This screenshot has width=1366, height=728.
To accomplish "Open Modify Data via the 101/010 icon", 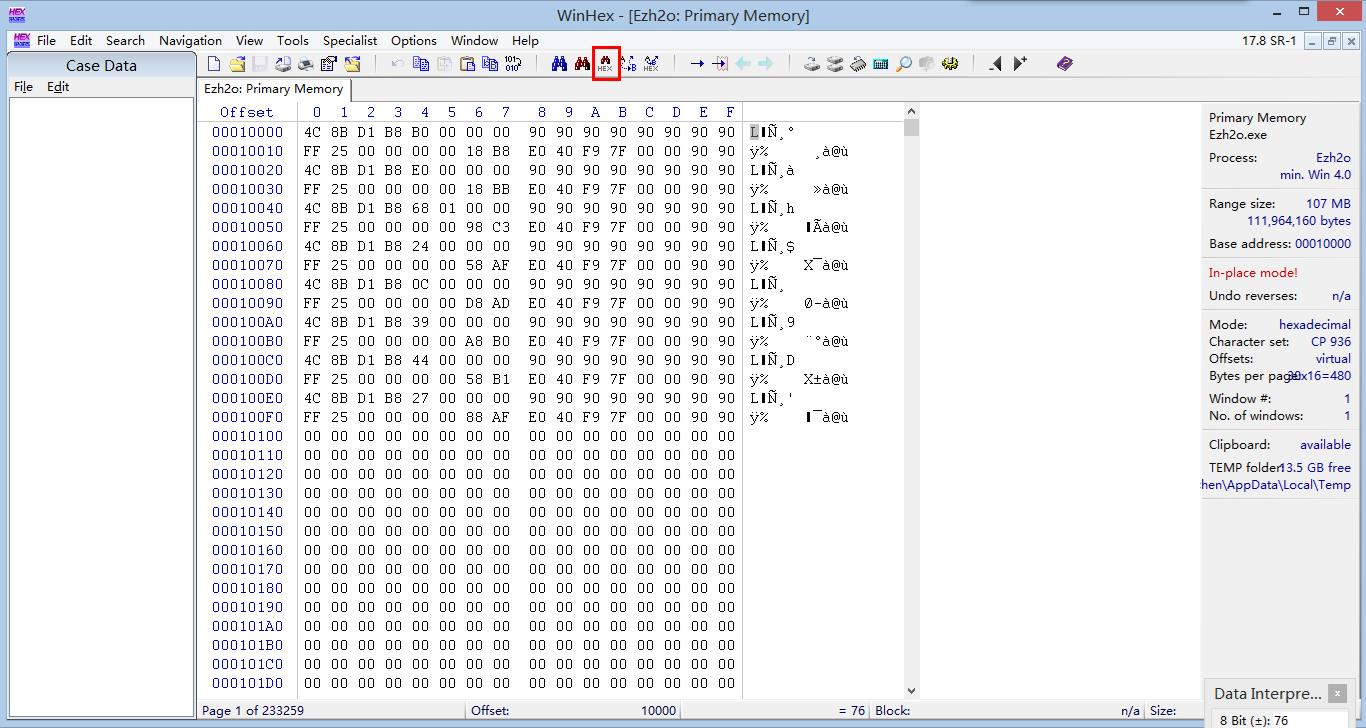I will [x=513, y=64].
